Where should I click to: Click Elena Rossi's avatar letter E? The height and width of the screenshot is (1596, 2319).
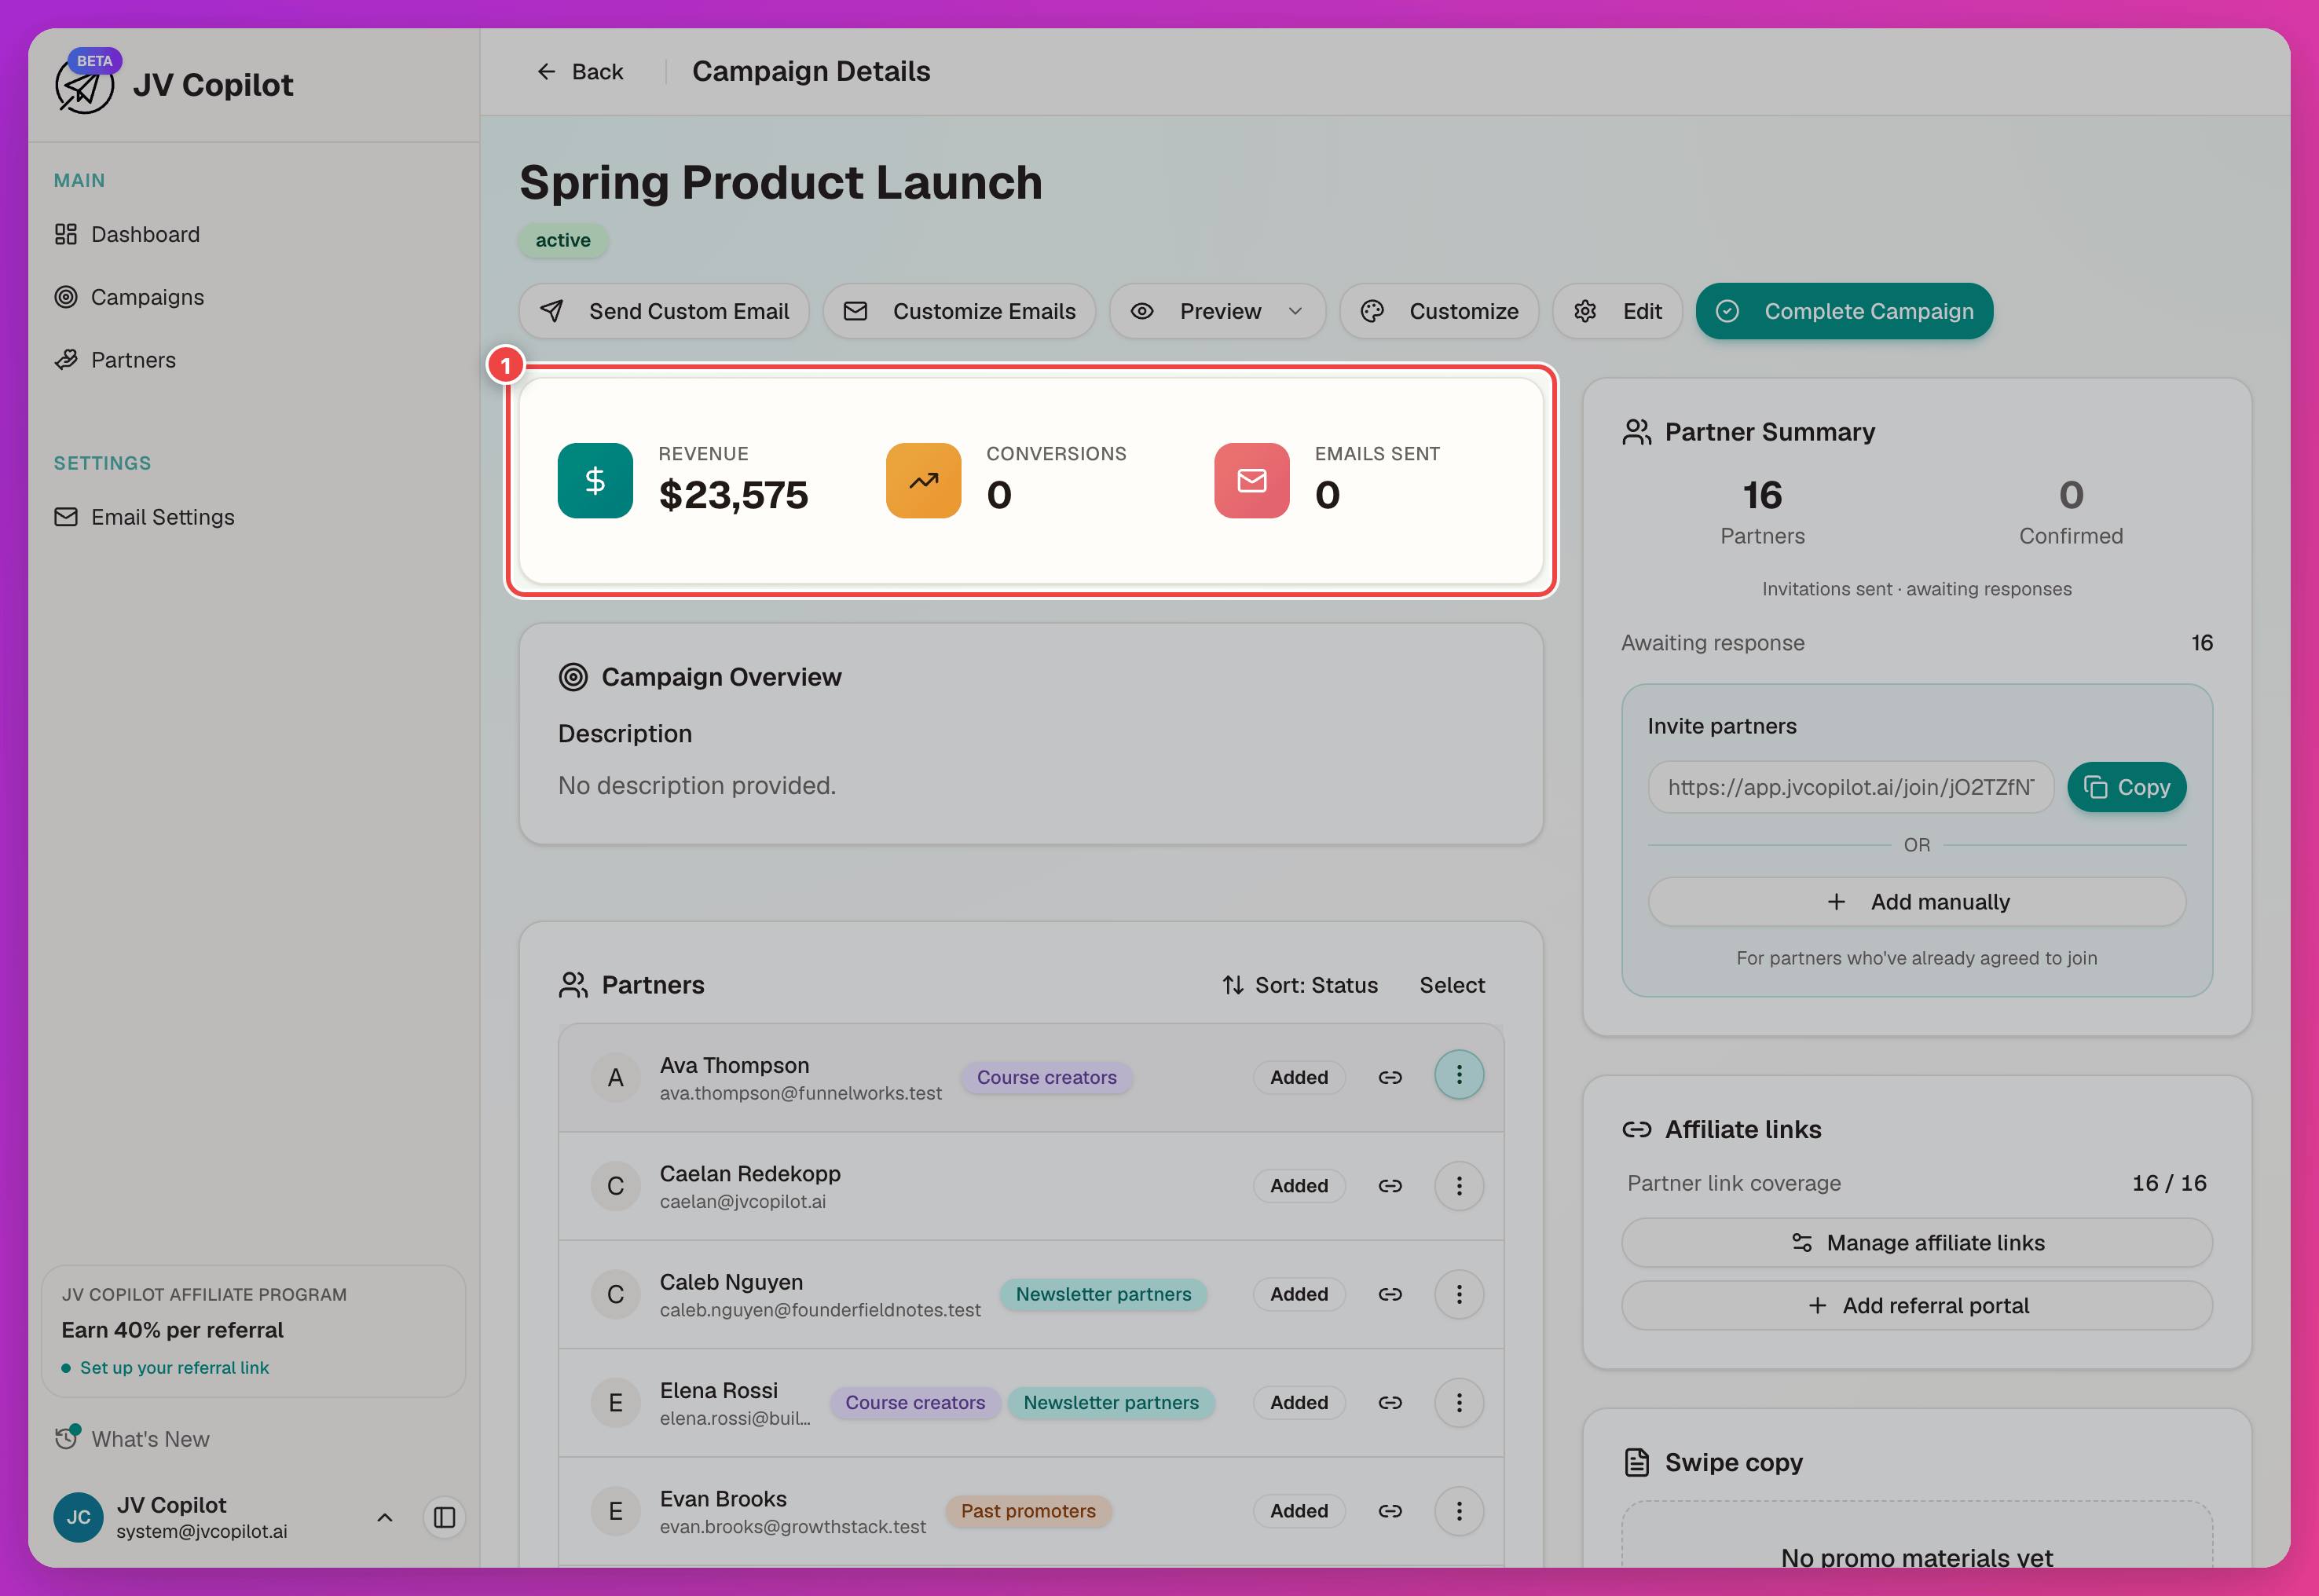click(x=616, y=1403)
